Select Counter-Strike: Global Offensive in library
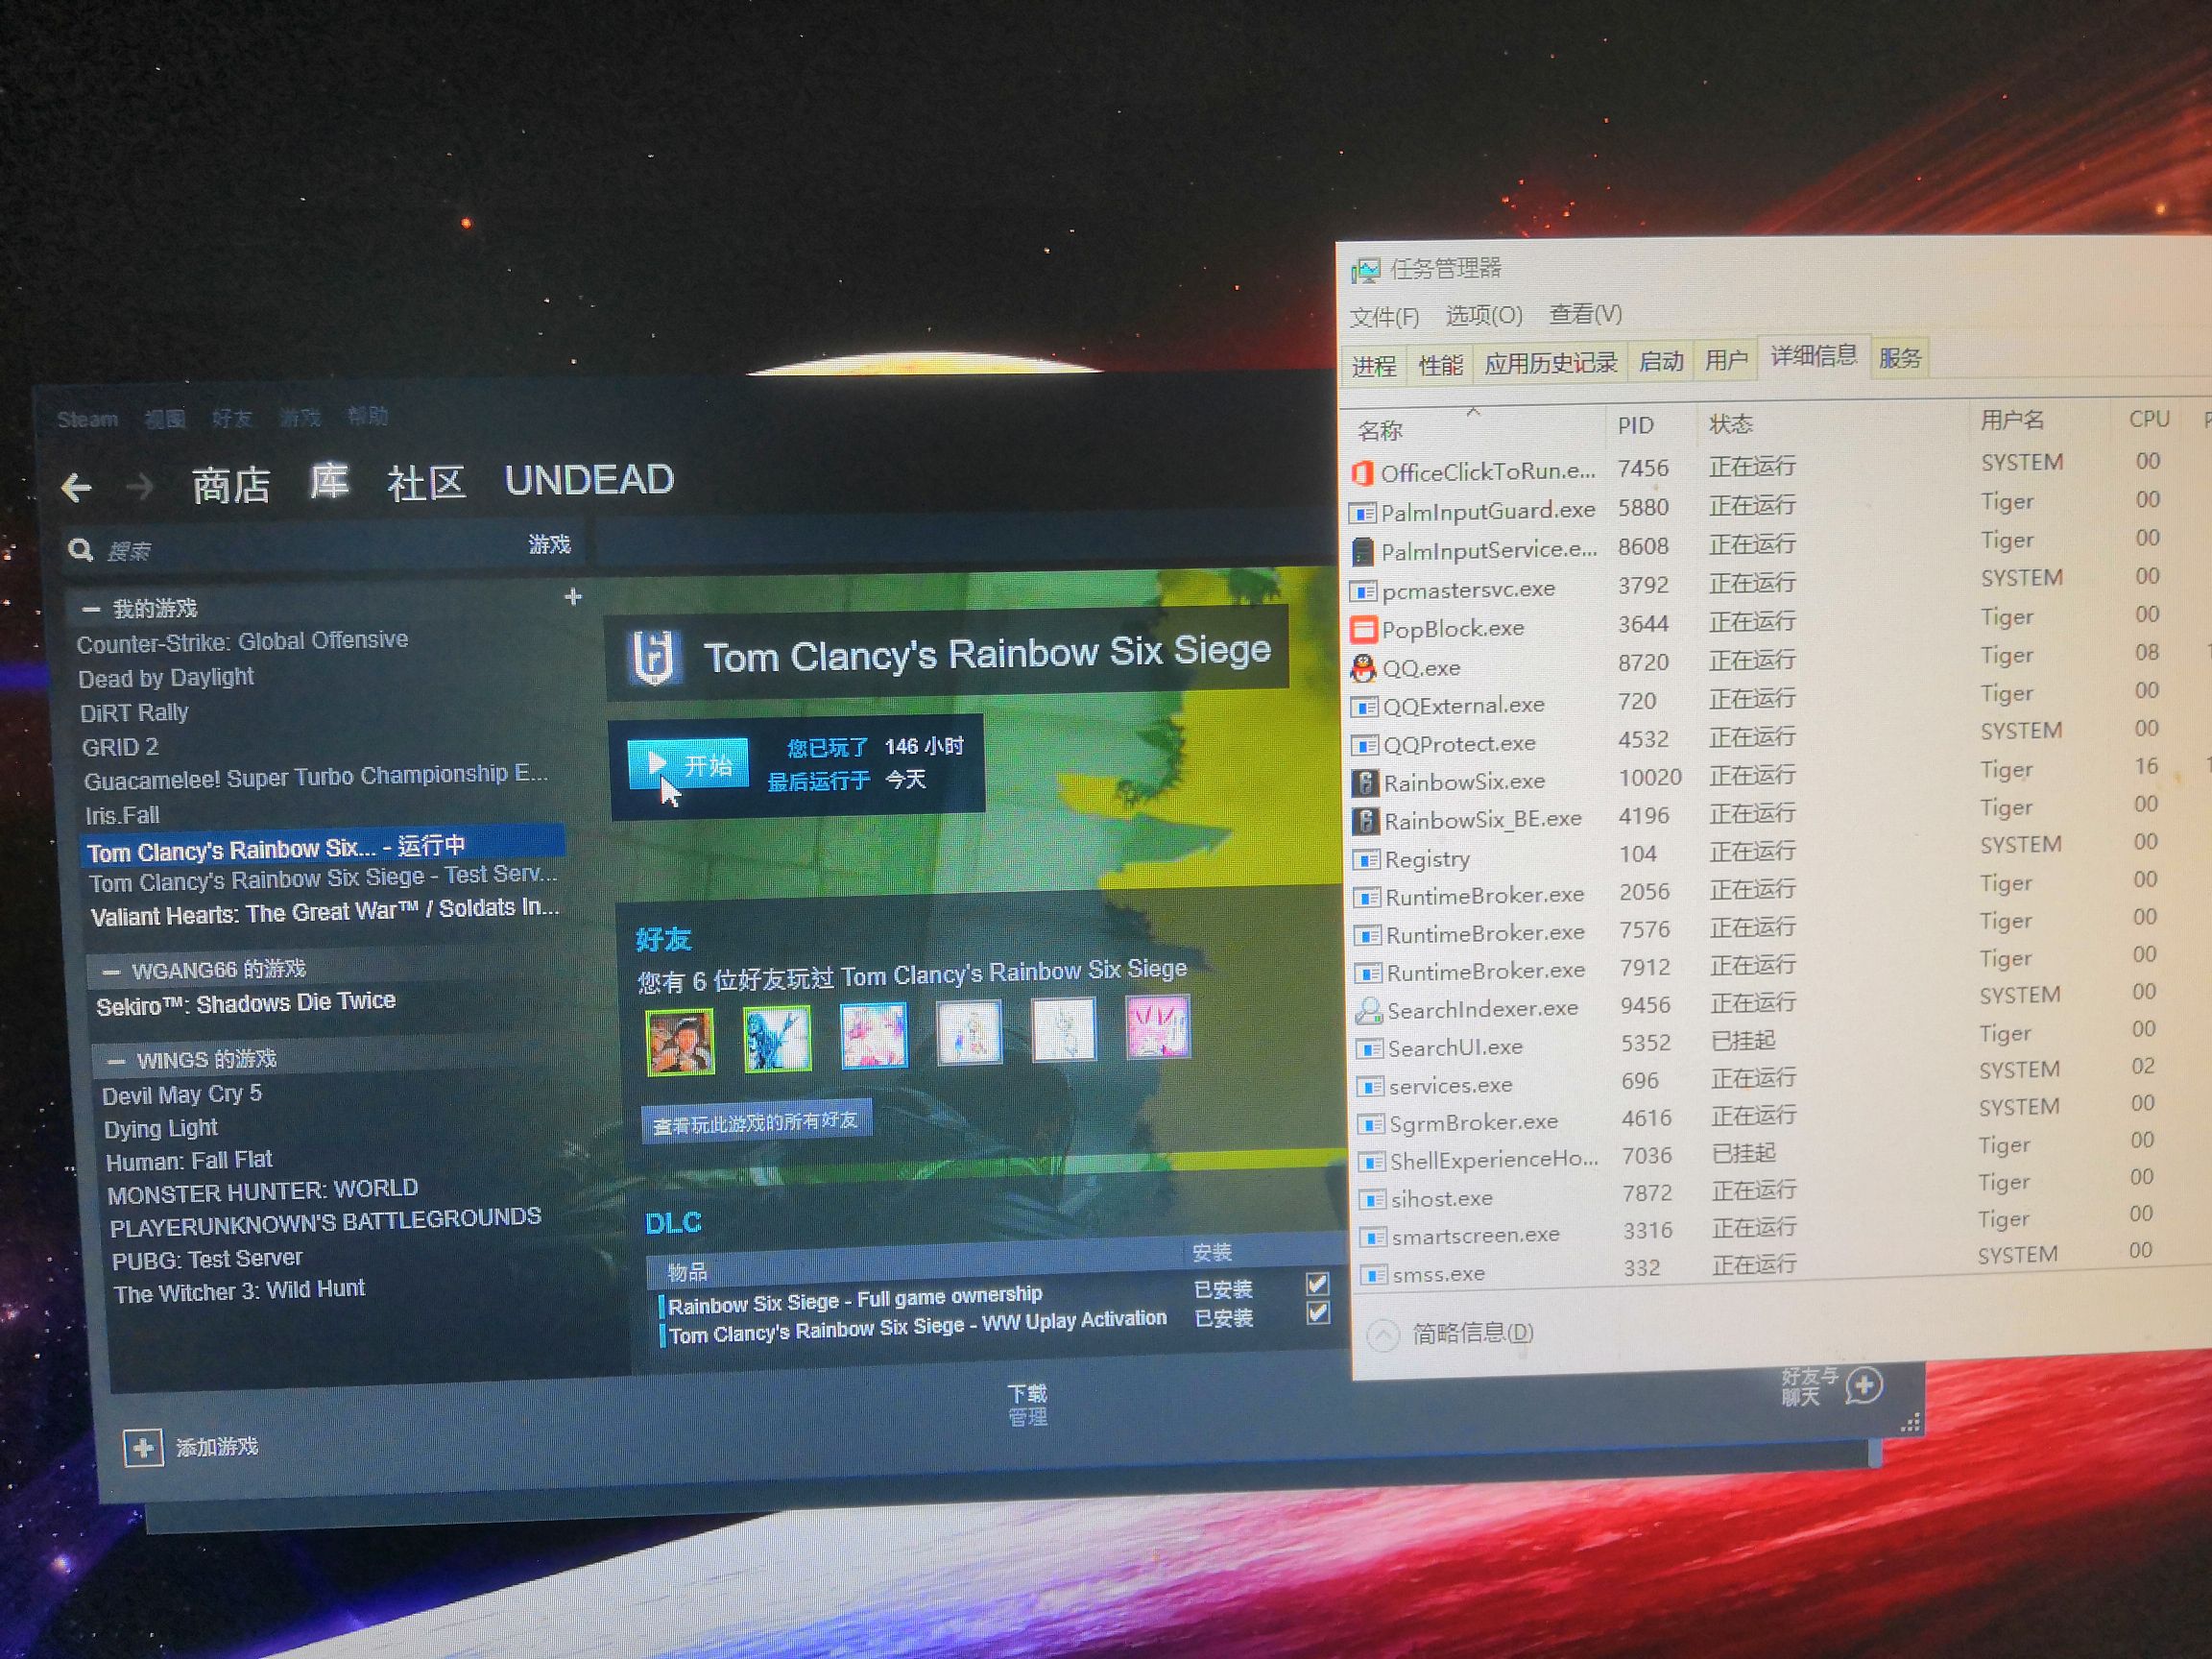 pos(243,641)
